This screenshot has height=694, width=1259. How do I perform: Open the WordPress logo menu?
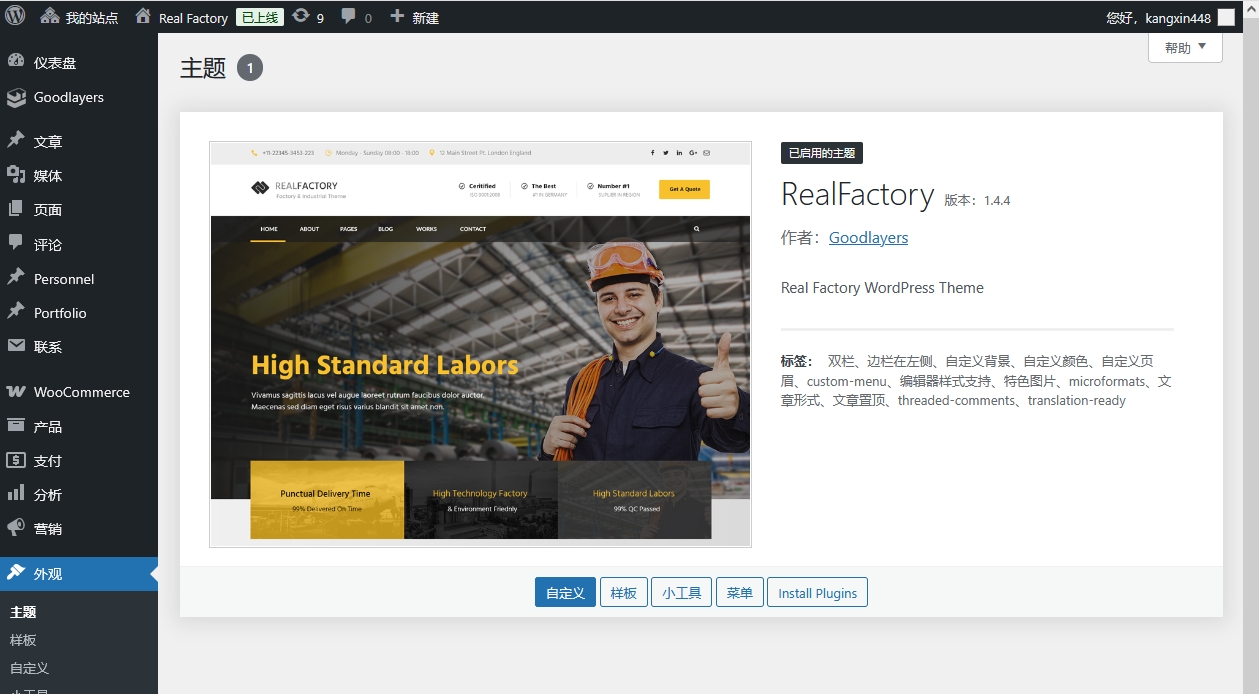(x=15, y=16)
